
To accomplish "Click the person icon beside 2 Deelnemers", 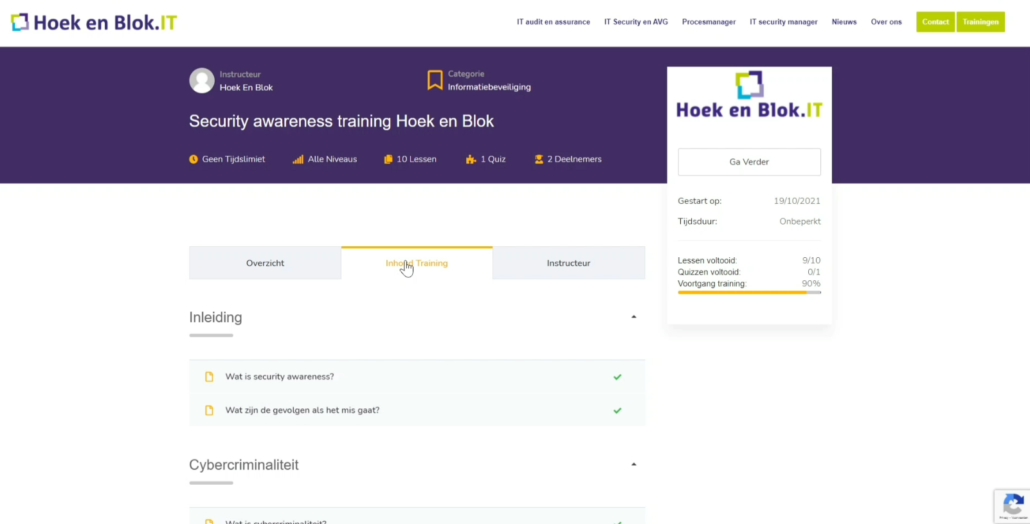I will tap(539, 159).
